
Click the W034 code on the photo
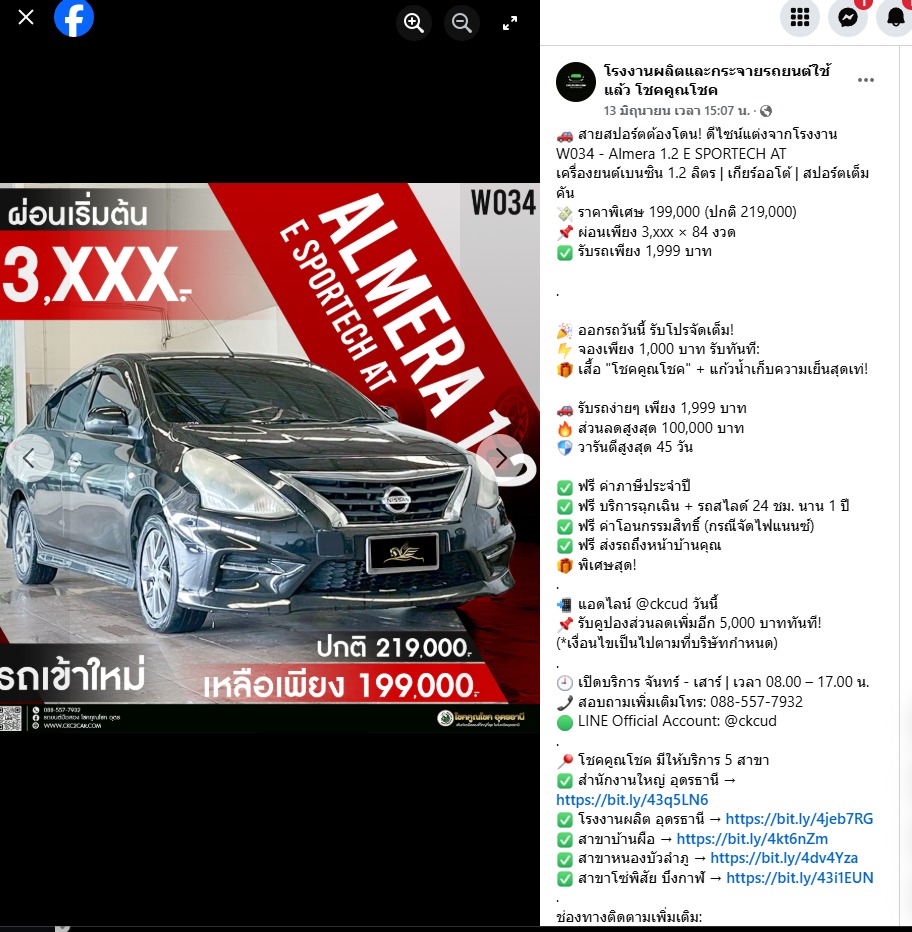click(x=503, y=202)
